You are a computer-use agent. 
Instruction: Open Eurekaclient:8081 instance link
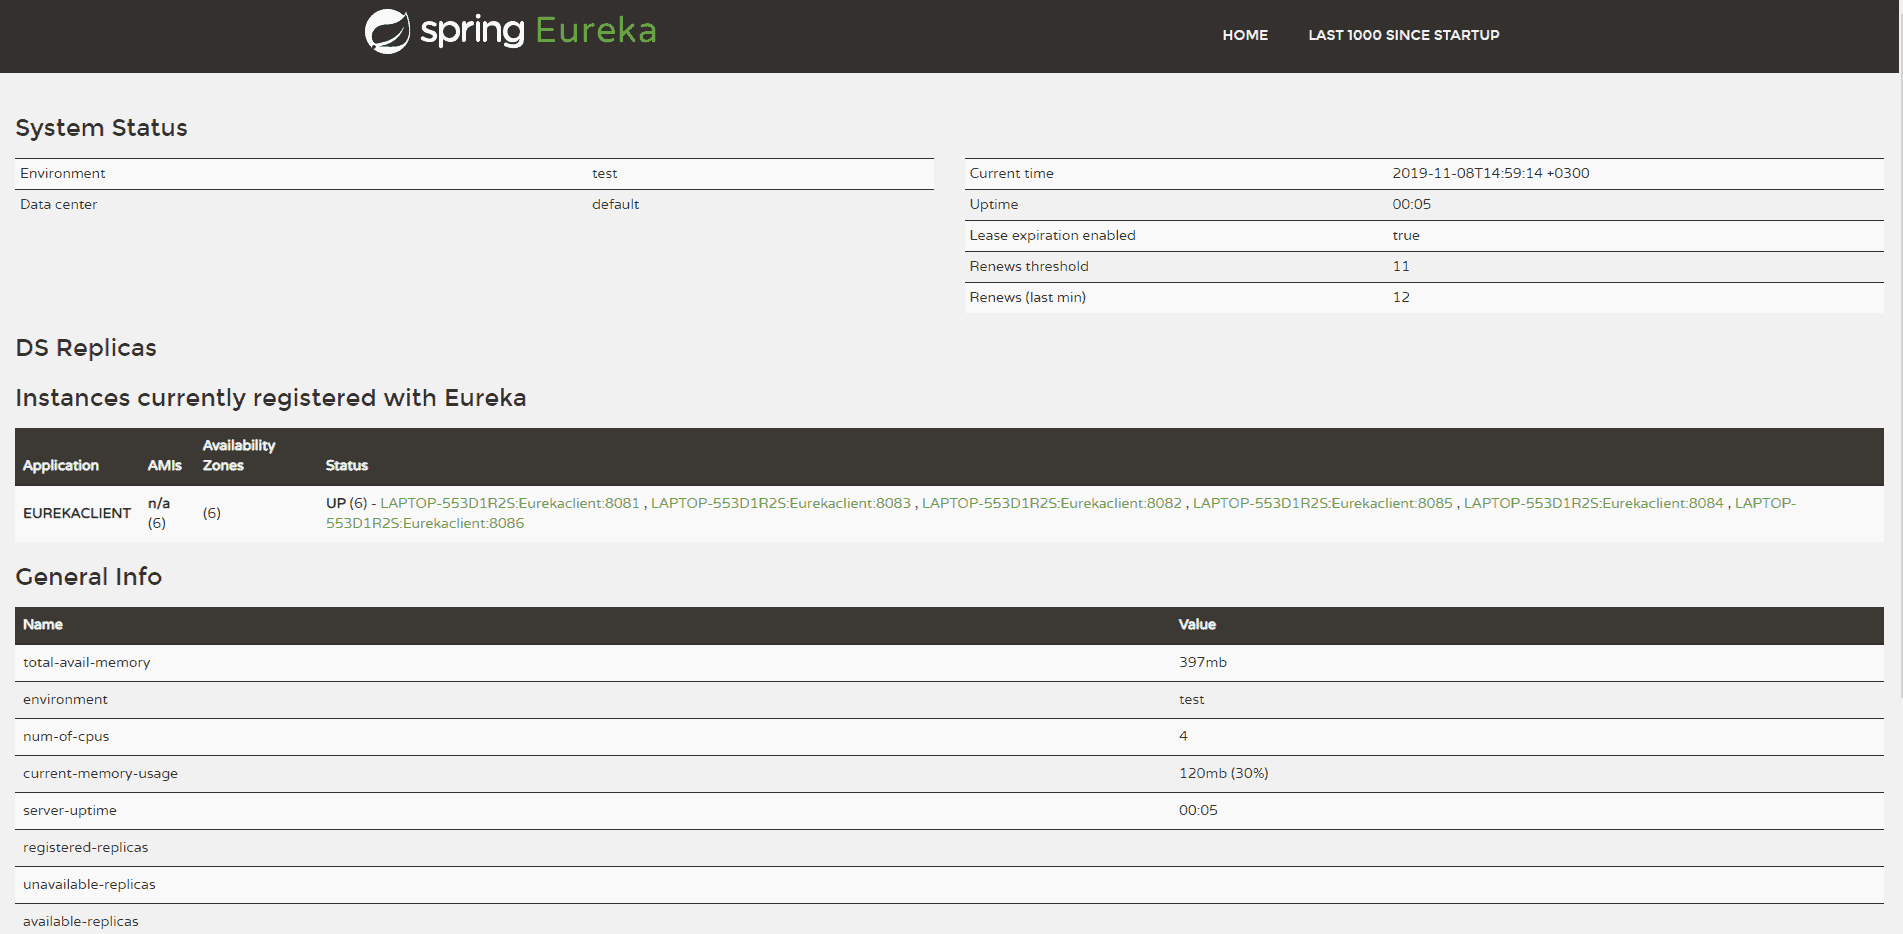coord(510,503)
